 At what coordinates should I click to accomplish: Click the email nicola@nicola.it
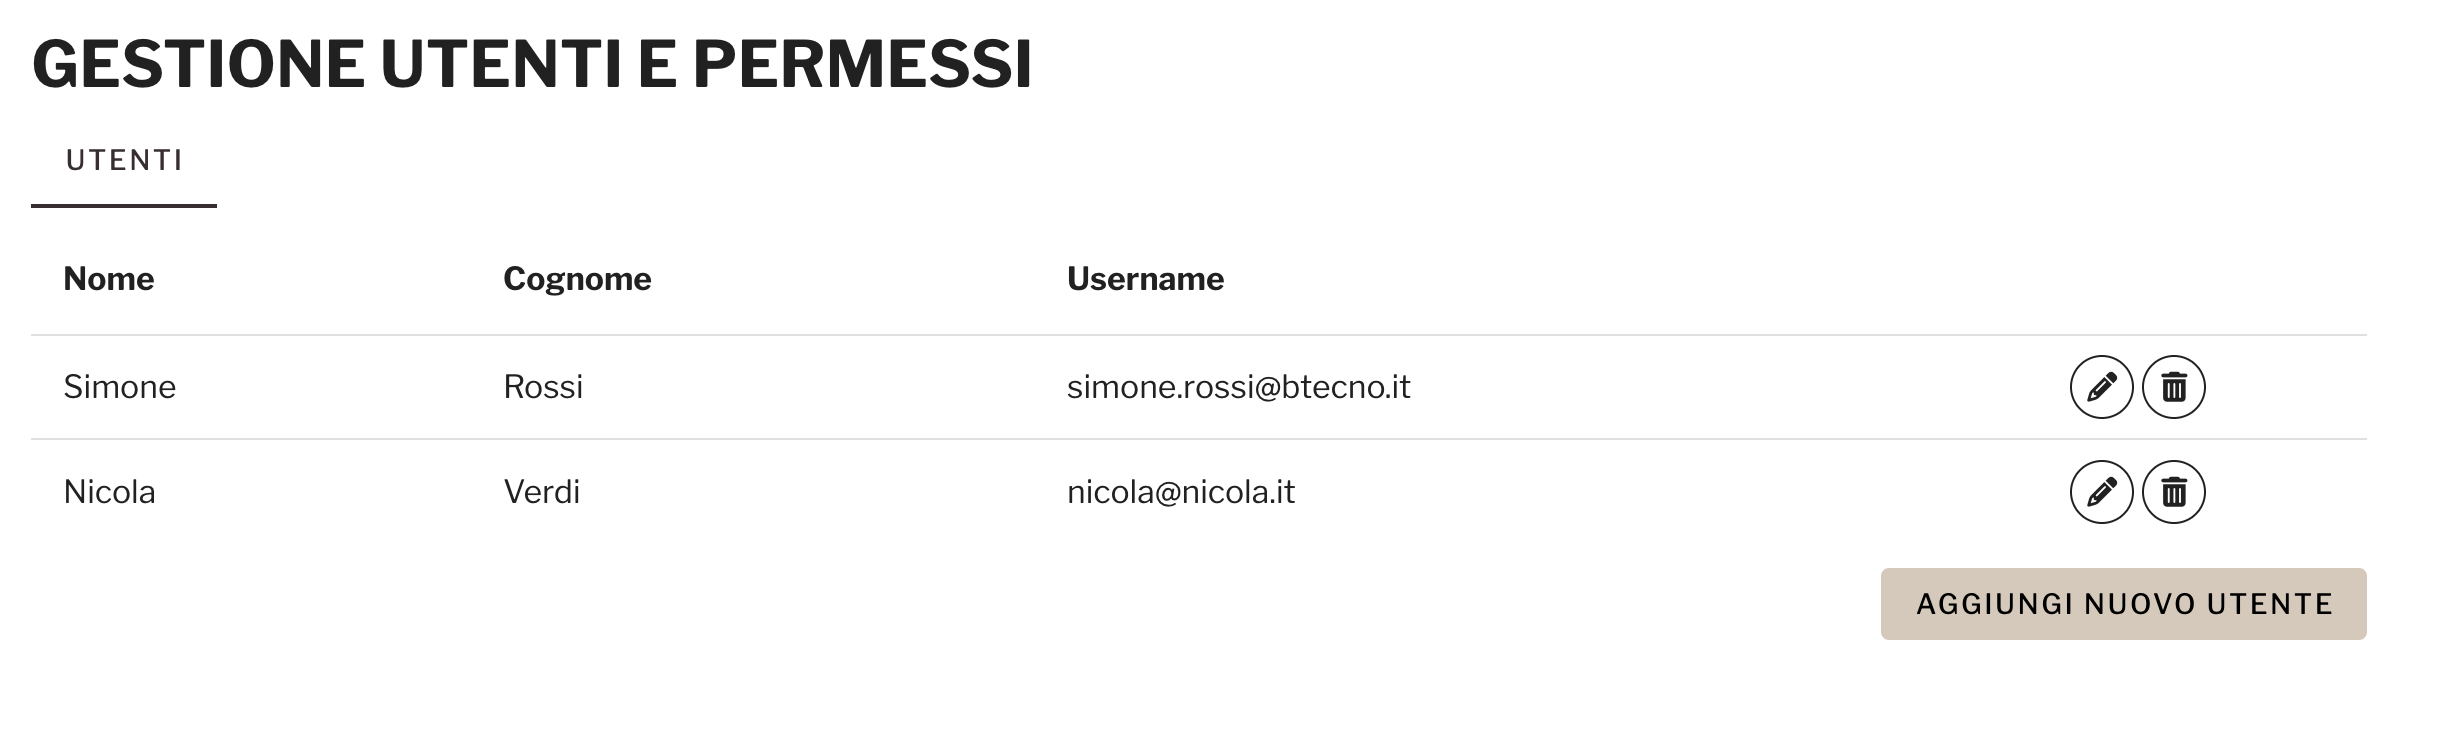(1181, 492)
